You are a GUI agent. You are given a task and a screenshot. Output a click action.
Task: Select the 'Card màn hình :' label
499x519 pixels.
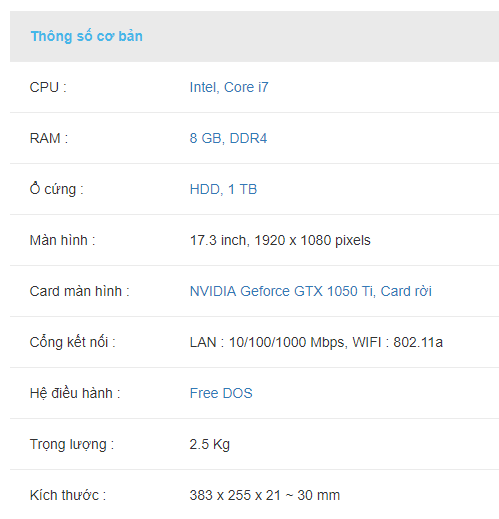[x=79, y=291]
